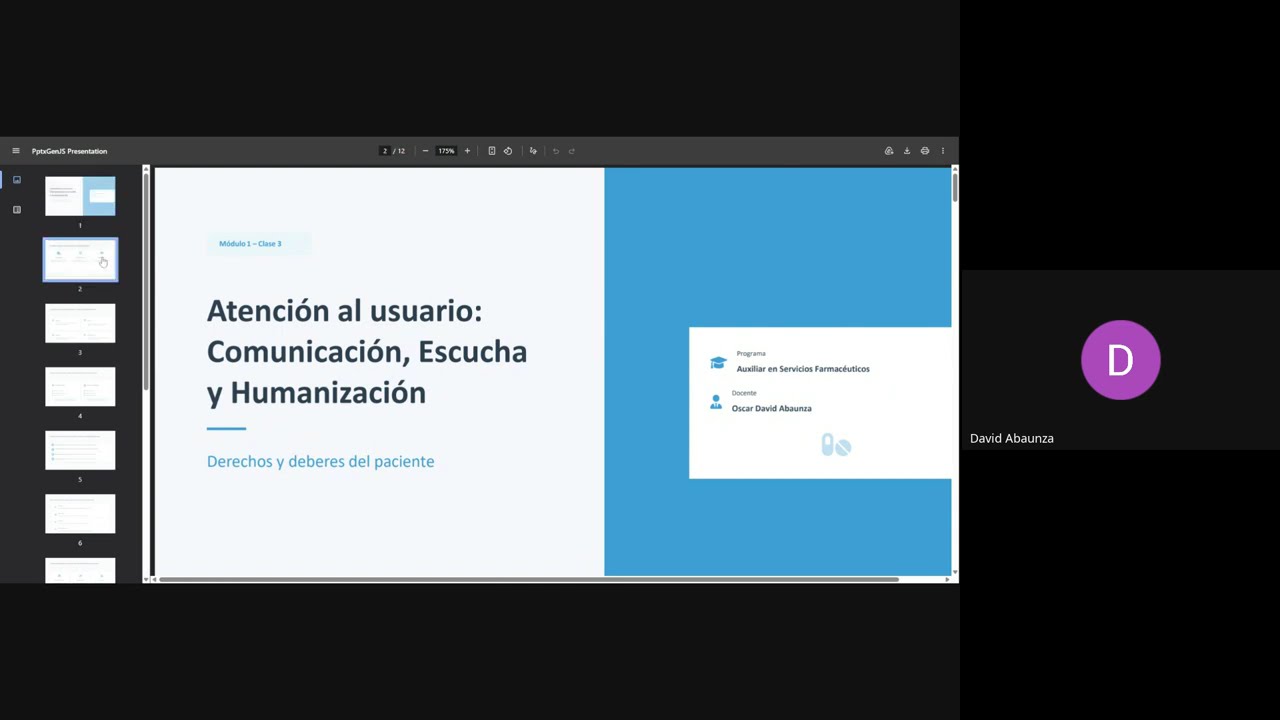Open document outline view in sidebar
Screen dimensions: 1280x720
click(16, 210)
